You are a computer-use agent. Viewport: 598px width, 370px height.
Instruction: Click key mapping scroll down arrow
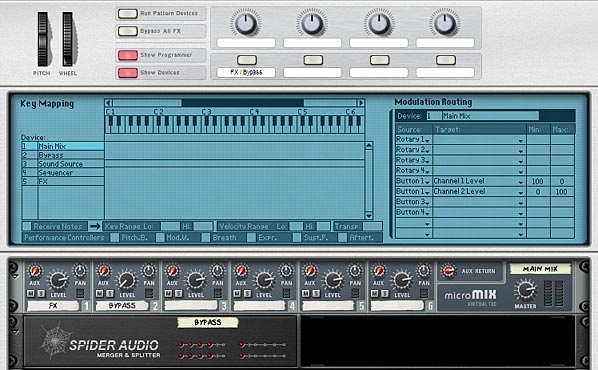369,216
